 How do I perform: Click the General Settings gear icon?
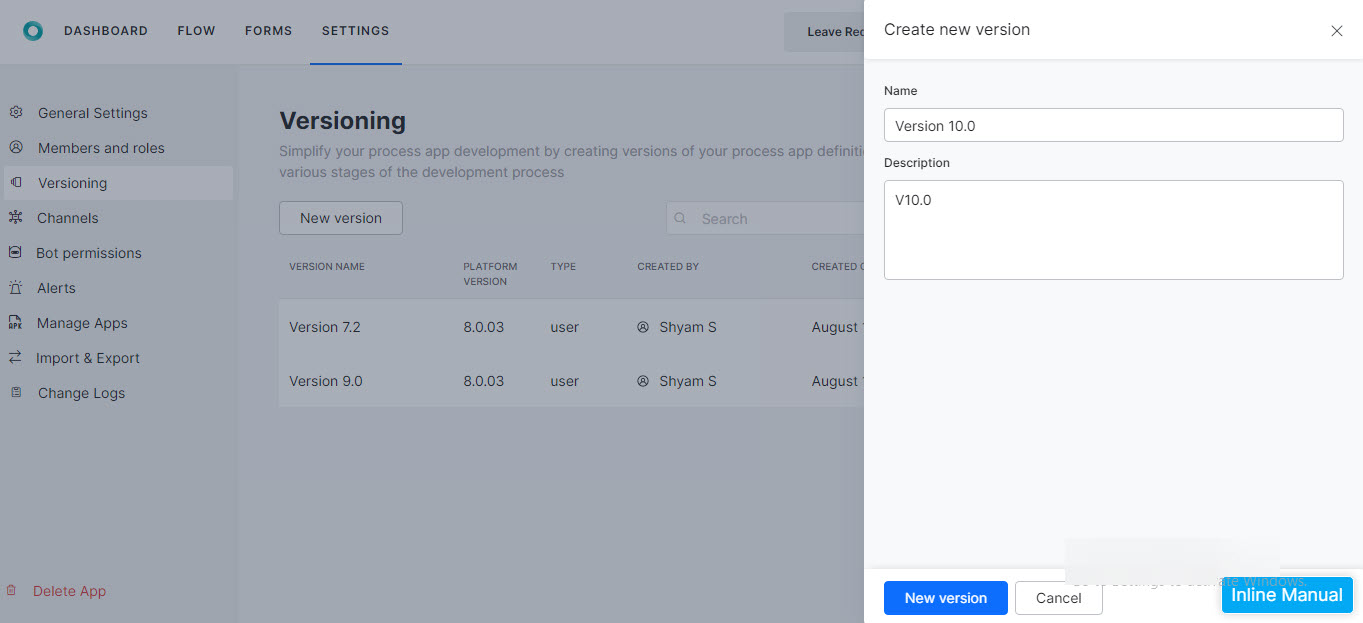tap(16, 113)
